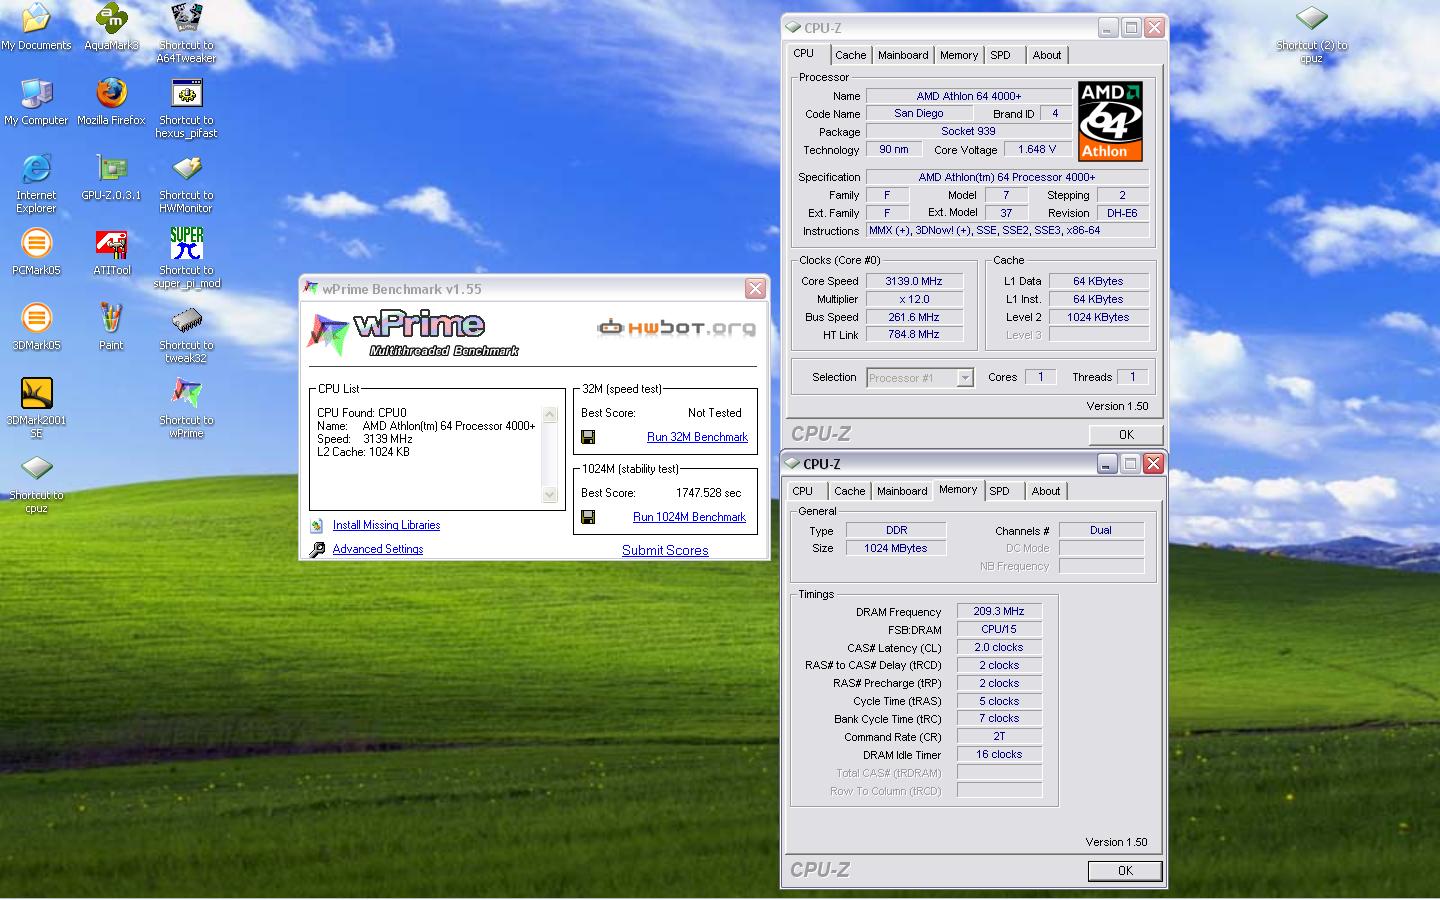Select the Shortcut (2) to cpuz icon
1440x900 pixels.
(1311, 18)
